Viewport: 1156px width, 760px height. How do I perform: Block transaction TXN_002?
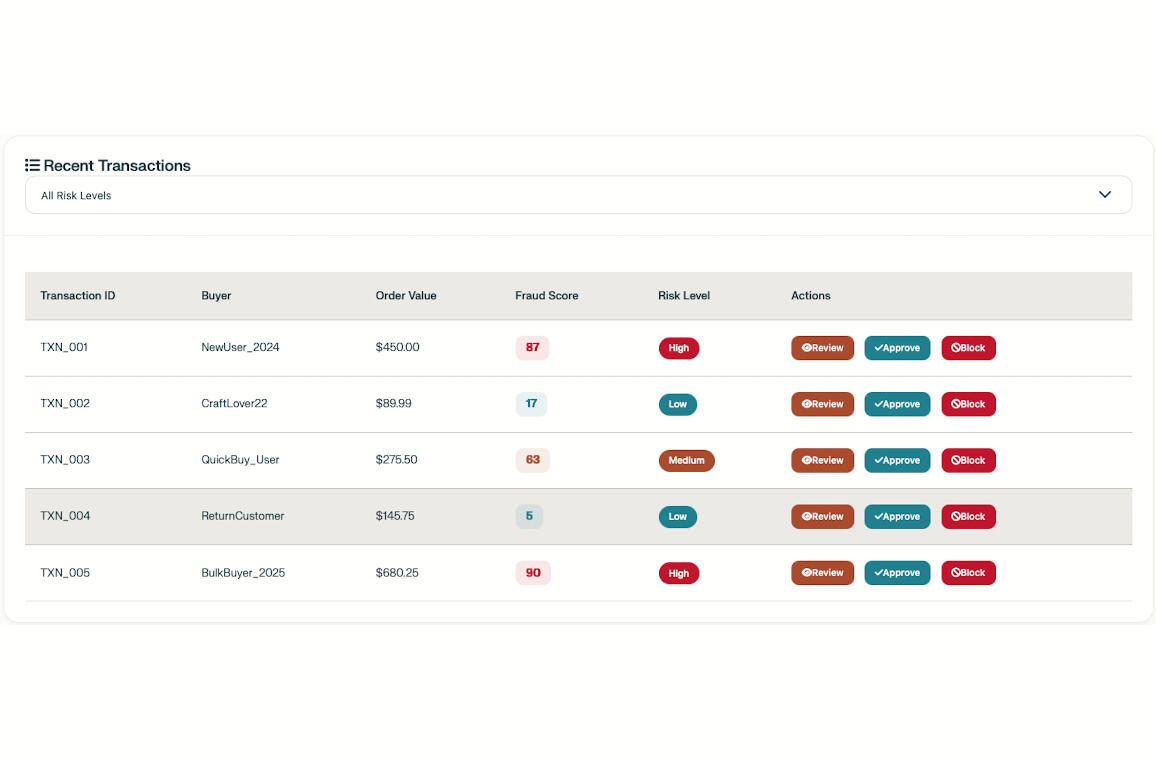(x=968, y=404)
